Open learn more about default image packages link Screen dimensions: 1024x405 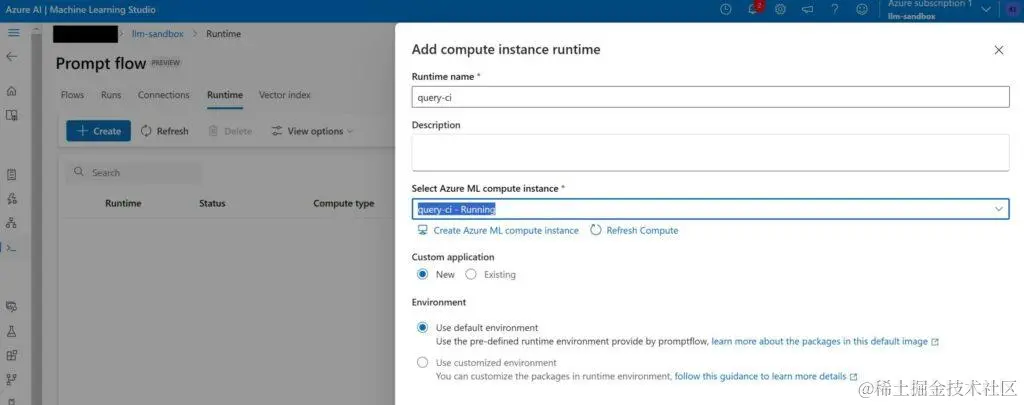[825, 342]
